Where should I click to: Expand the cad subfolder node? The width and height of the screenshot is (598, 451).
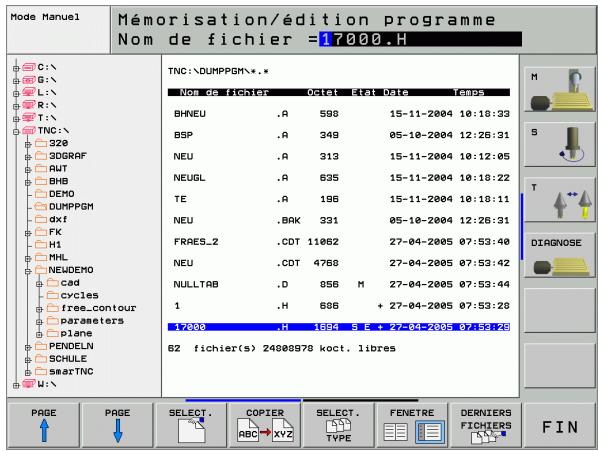click(x=39, y=284)
